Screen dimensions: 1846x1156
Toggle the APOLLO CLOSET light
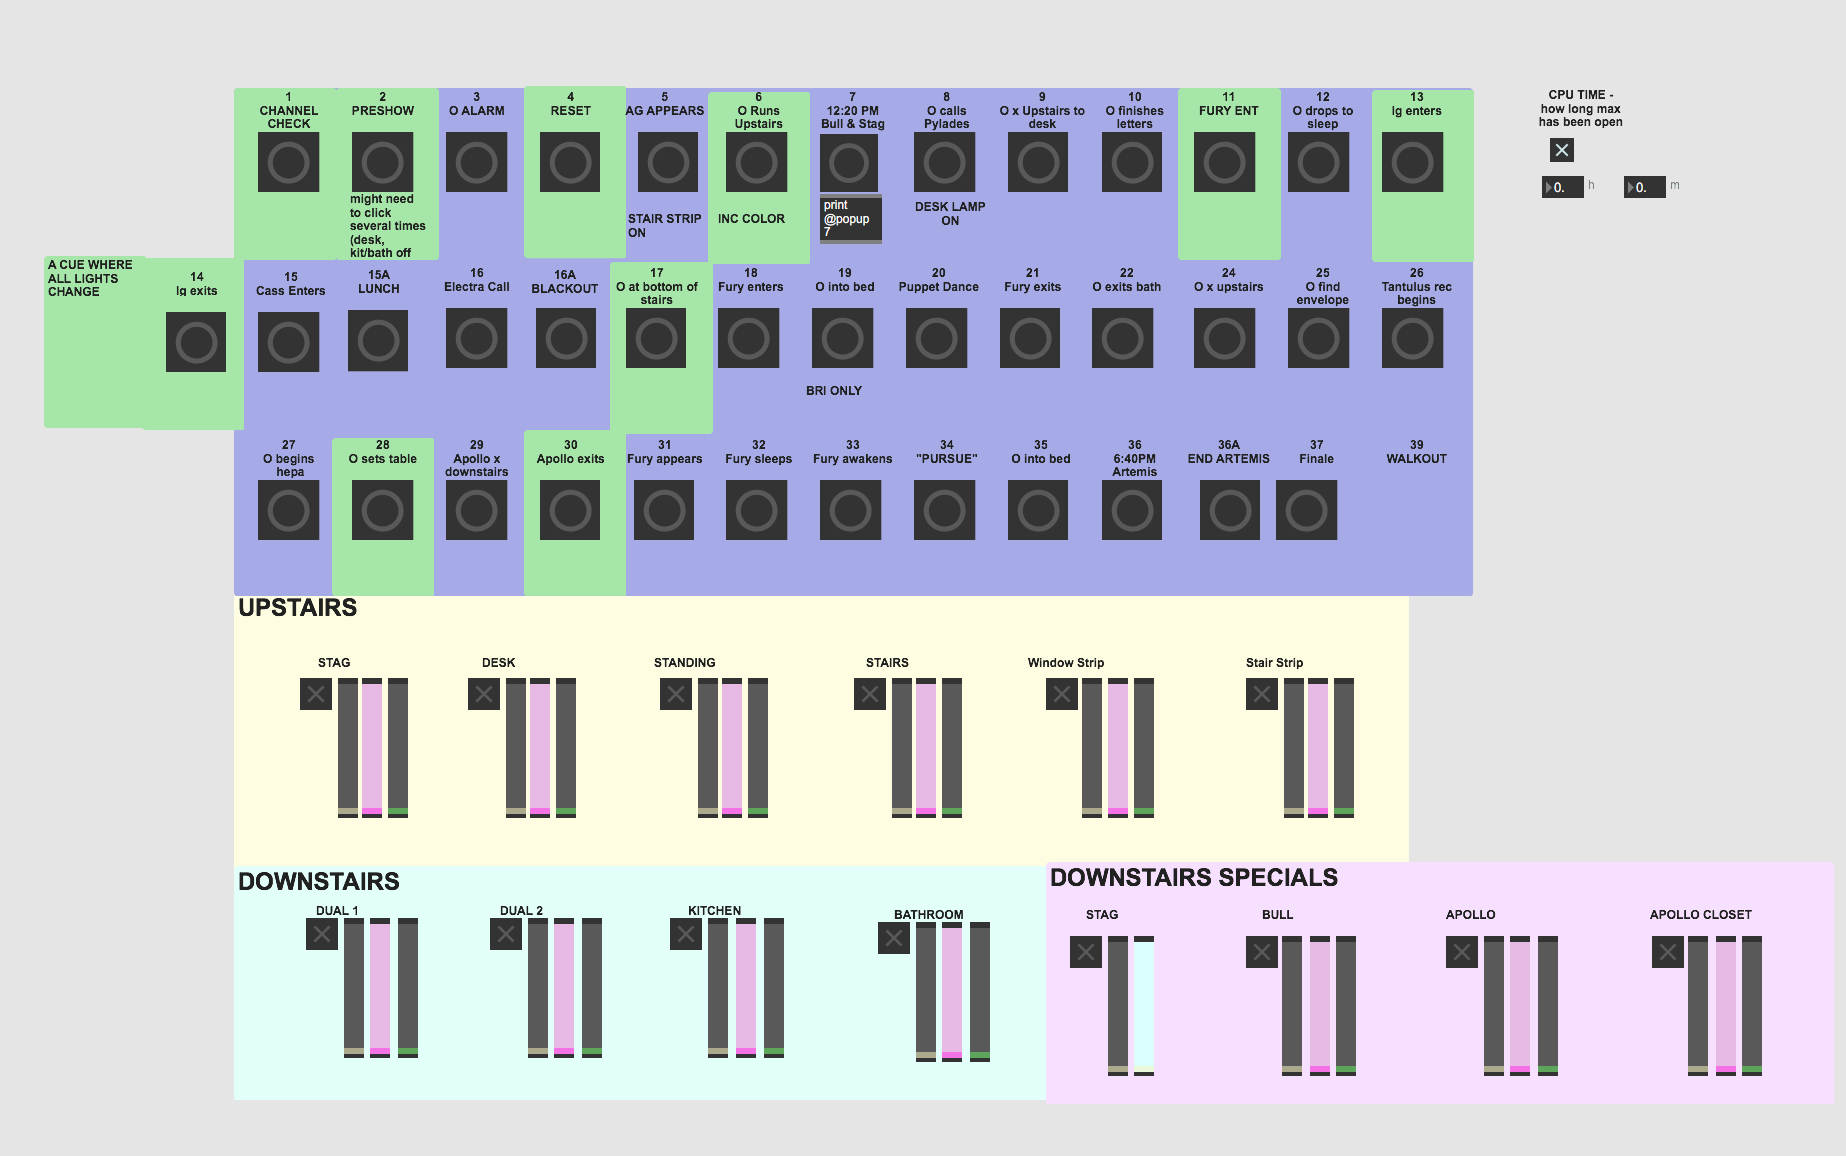coord(1668,952)
